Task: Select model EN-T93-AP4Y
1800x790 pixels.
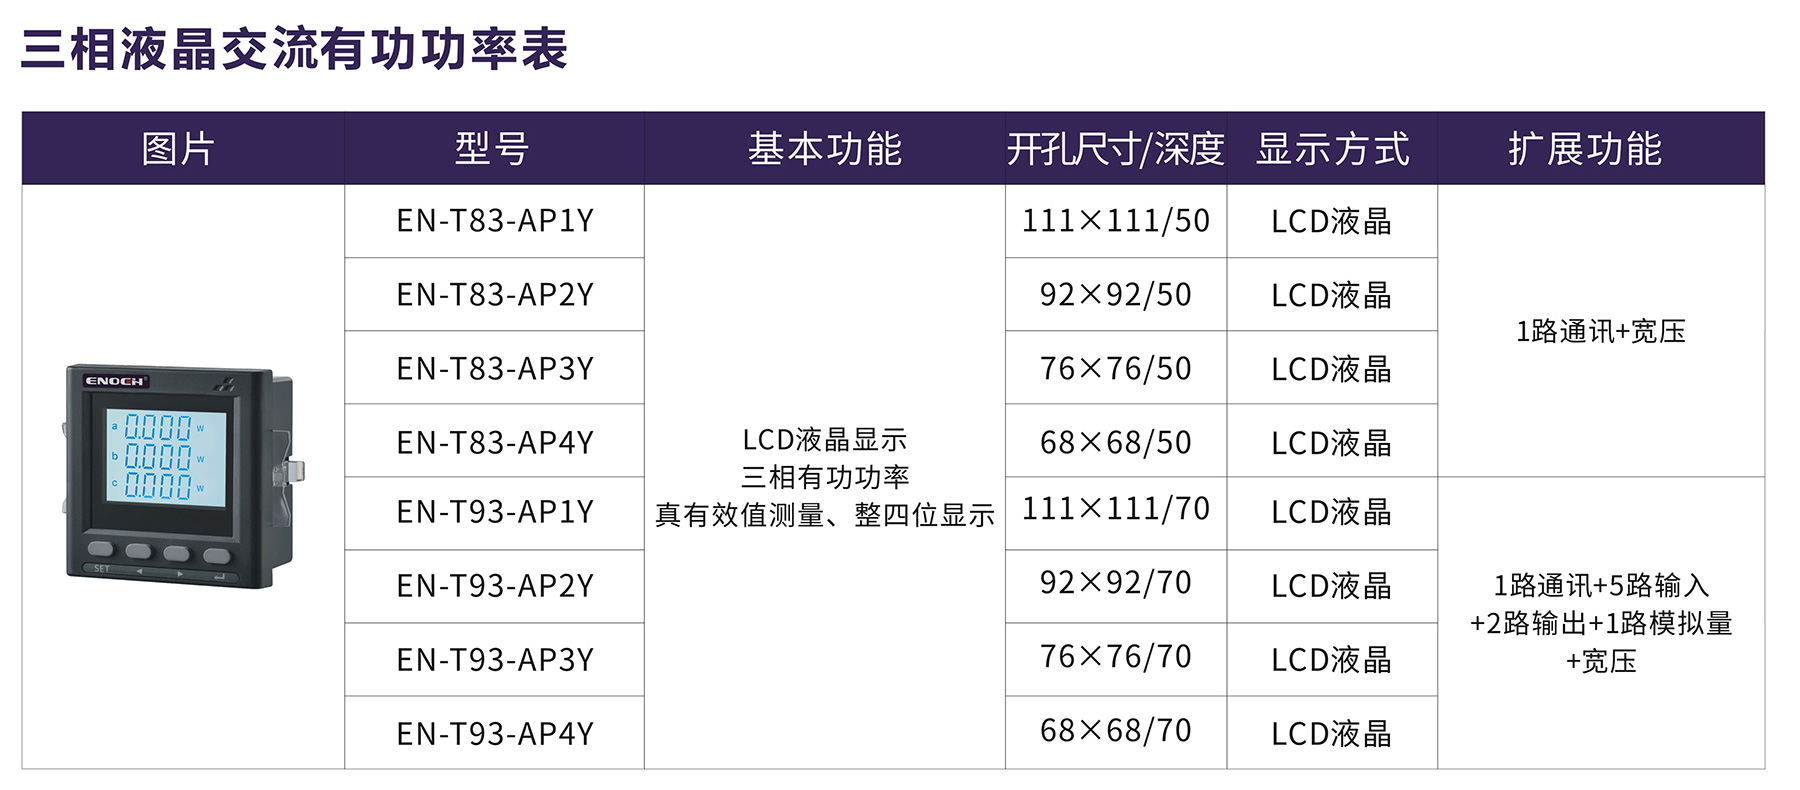Action: [x=495, y=734]
